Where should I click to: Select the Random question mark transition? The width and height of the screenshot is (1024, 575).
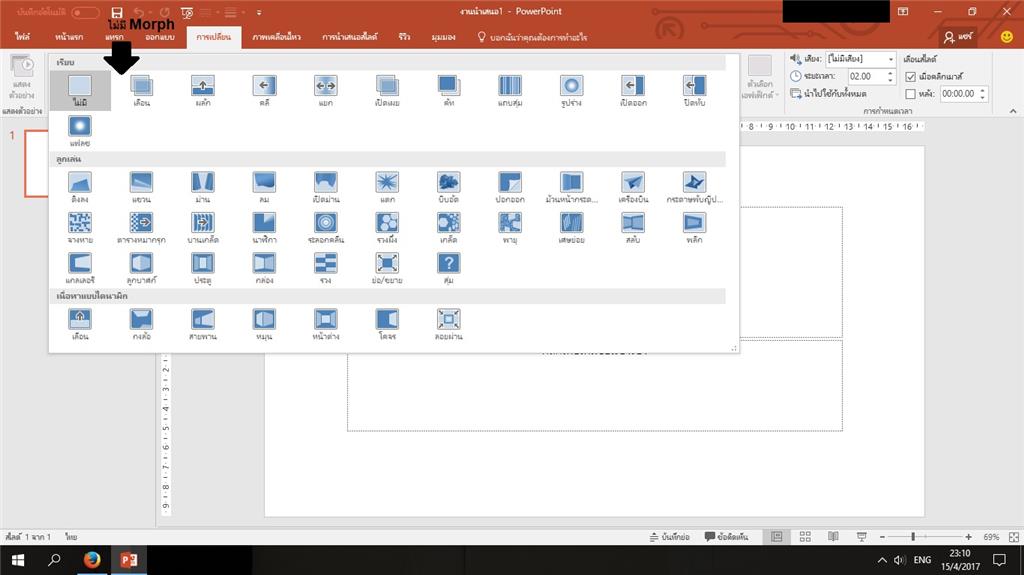(x=448, y=268)
